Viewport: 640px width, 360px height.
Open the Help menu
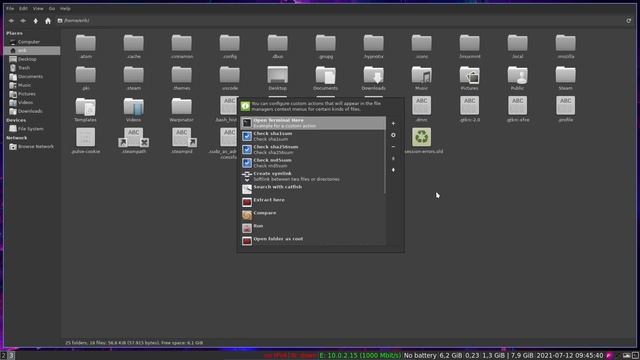(x=65, y=9)
